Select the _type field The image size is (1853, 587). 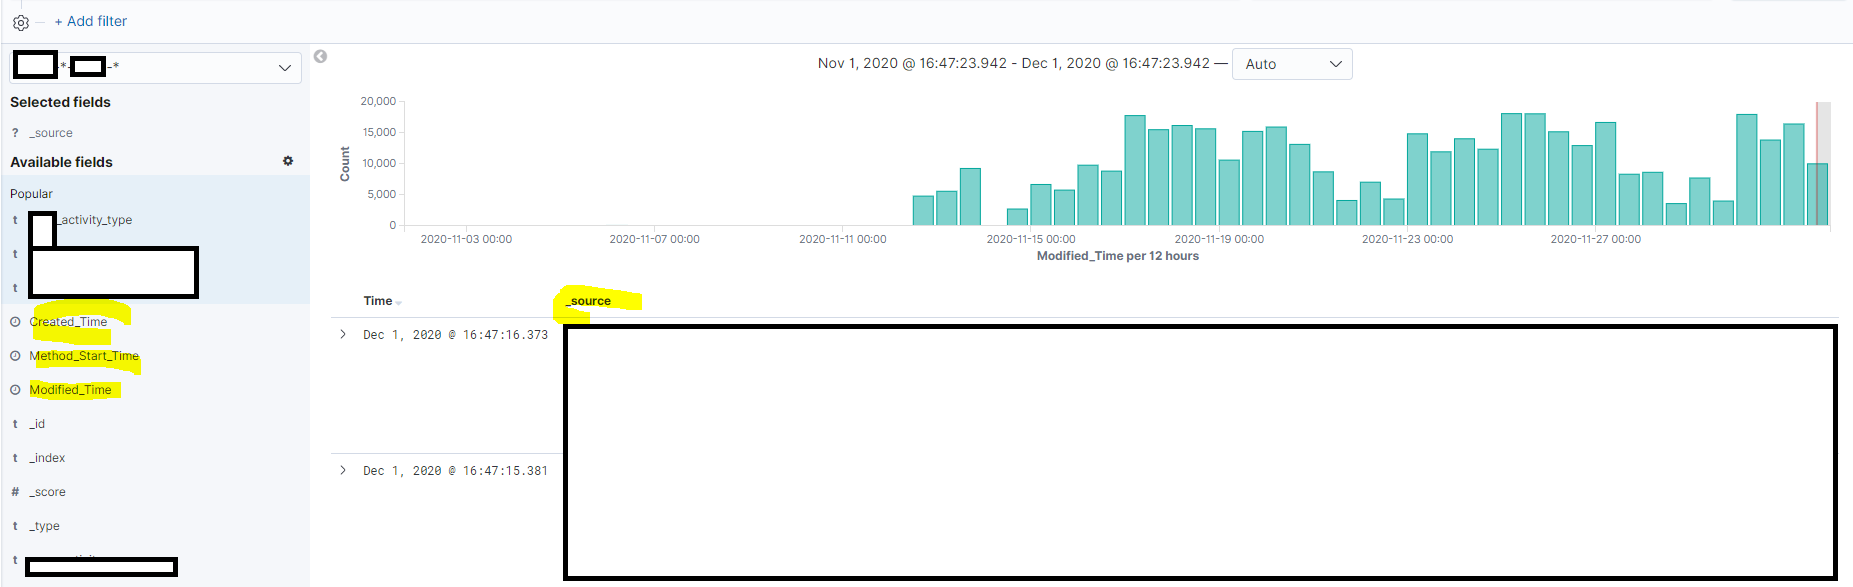click(44, 526)
